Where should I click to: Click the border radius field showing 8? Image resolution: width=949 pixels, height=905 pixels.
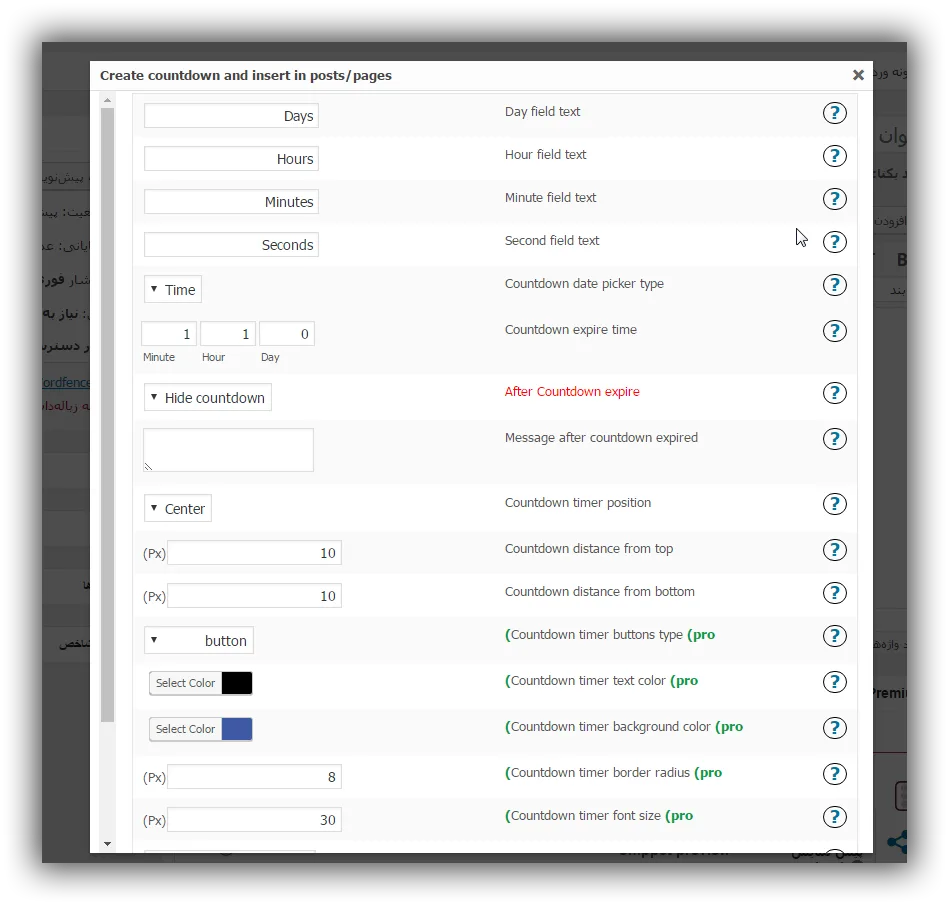point(254,777)
